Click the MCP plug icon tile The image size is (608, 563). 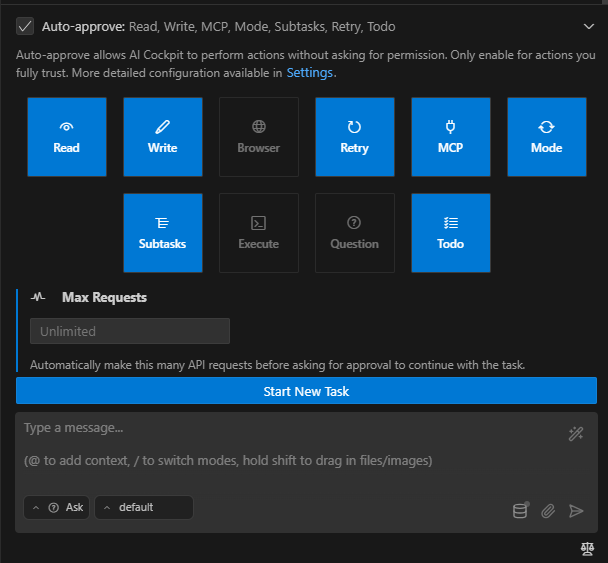[451, 137]
